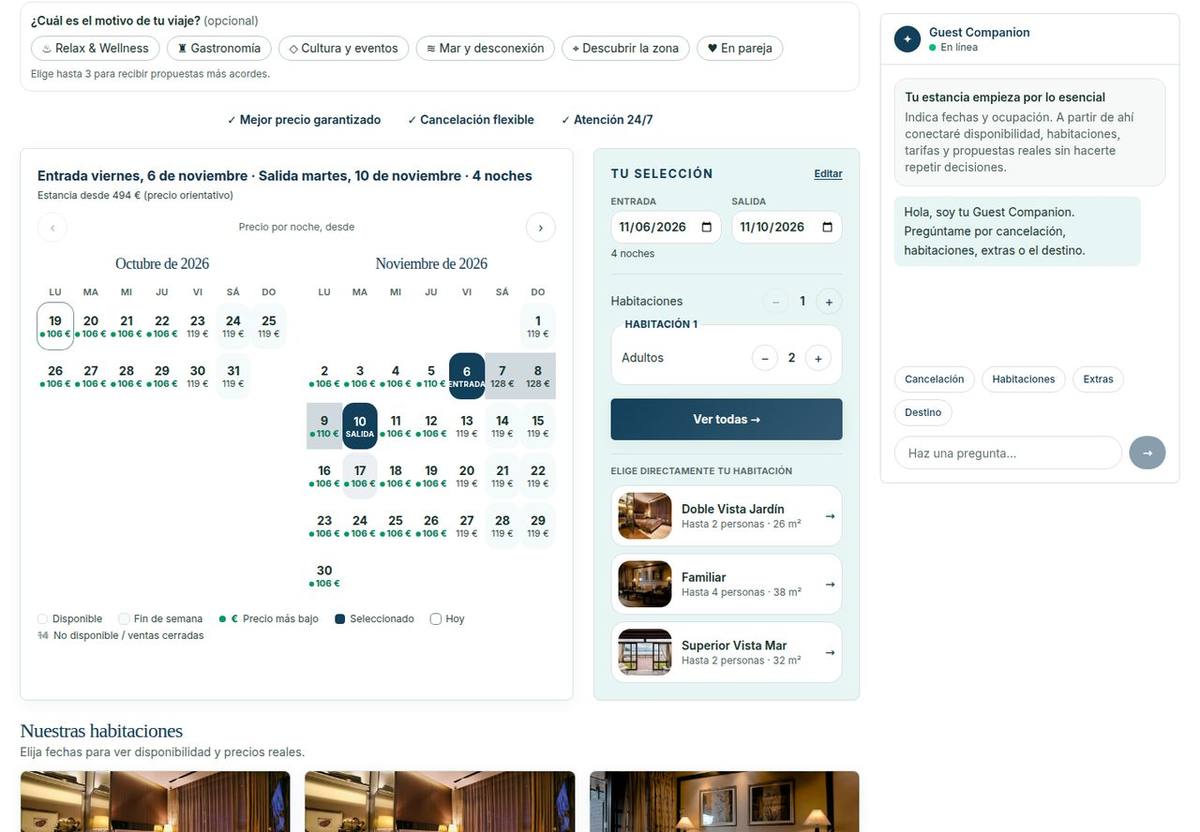Choose the En pareja chip
The height and width of the screenshot is (832, 1200).
coord(740,48)
